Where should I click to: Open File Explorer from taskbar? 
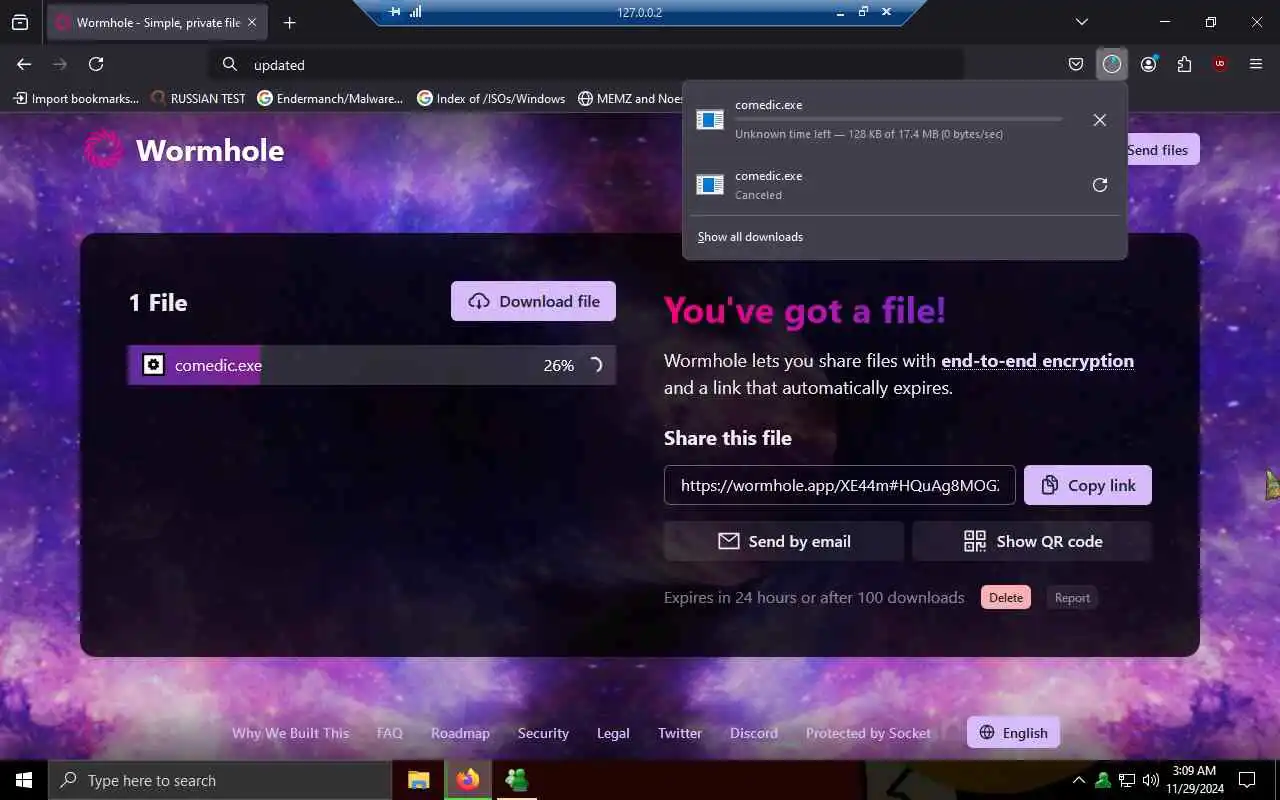pos(418,780)
